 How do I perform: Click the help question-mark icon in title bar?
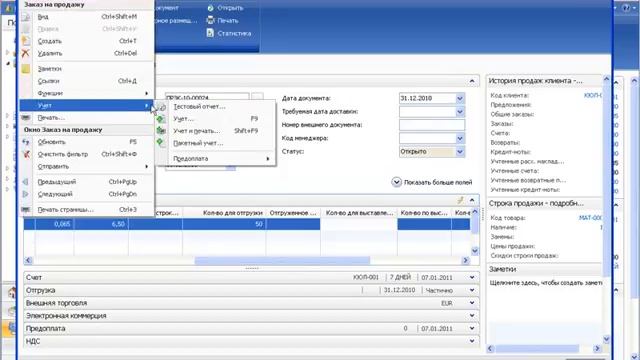click(x=626, y=8)
